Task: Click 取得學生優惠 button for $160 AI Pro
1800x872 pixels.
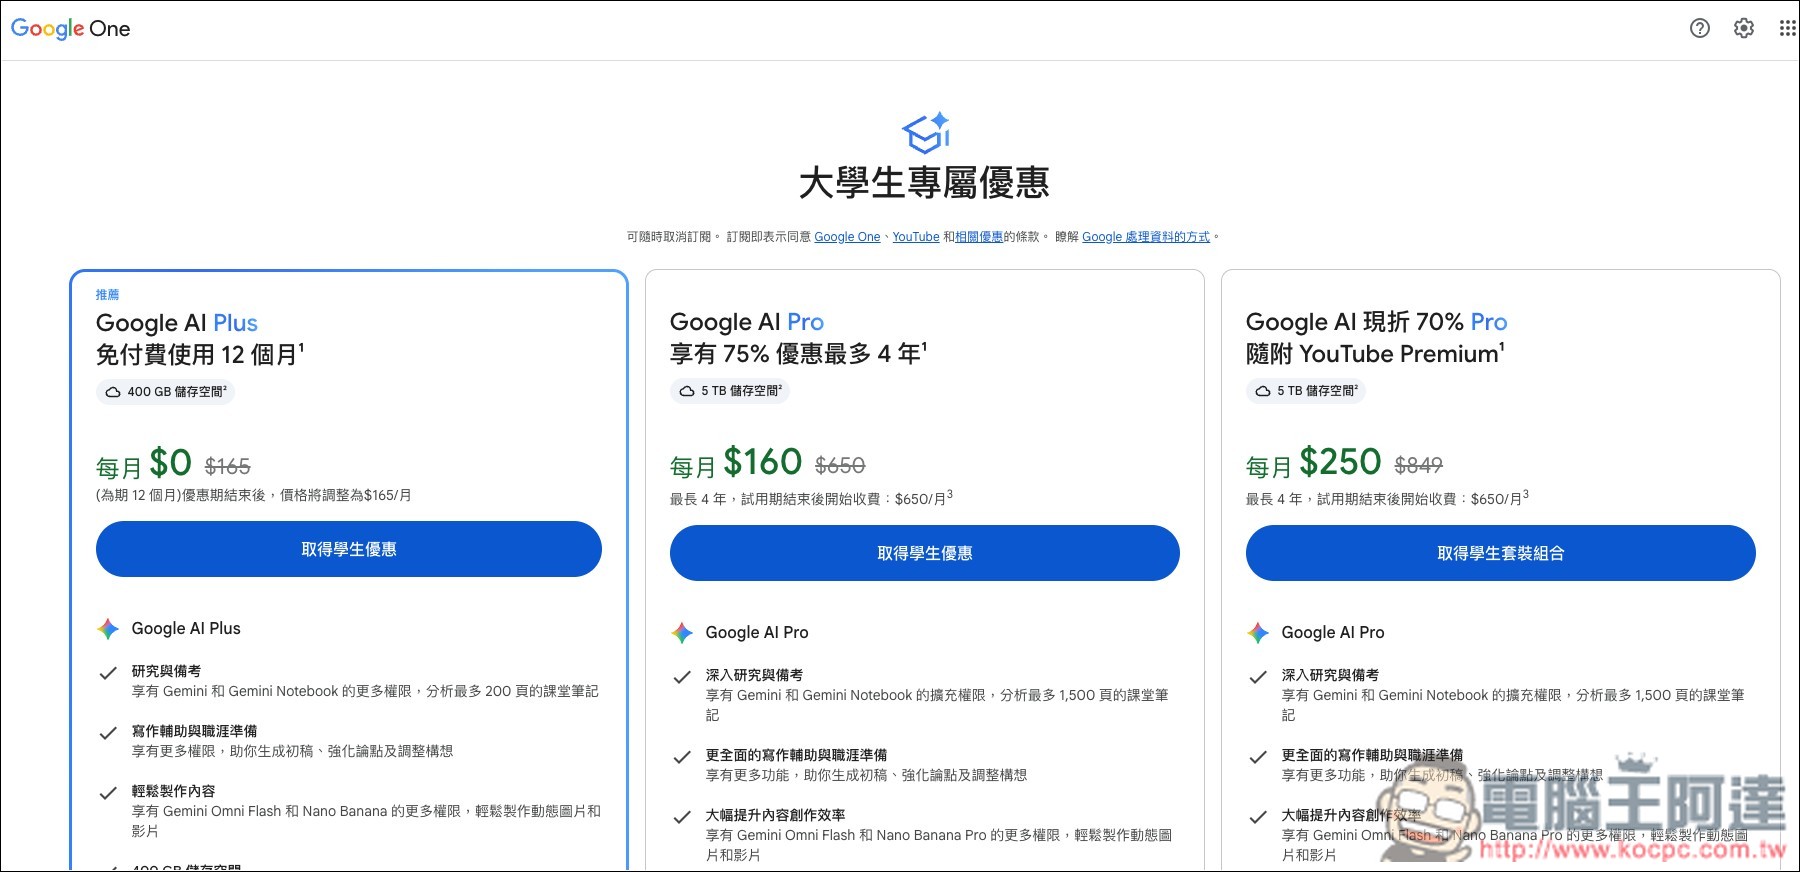Action: [925, 553]
